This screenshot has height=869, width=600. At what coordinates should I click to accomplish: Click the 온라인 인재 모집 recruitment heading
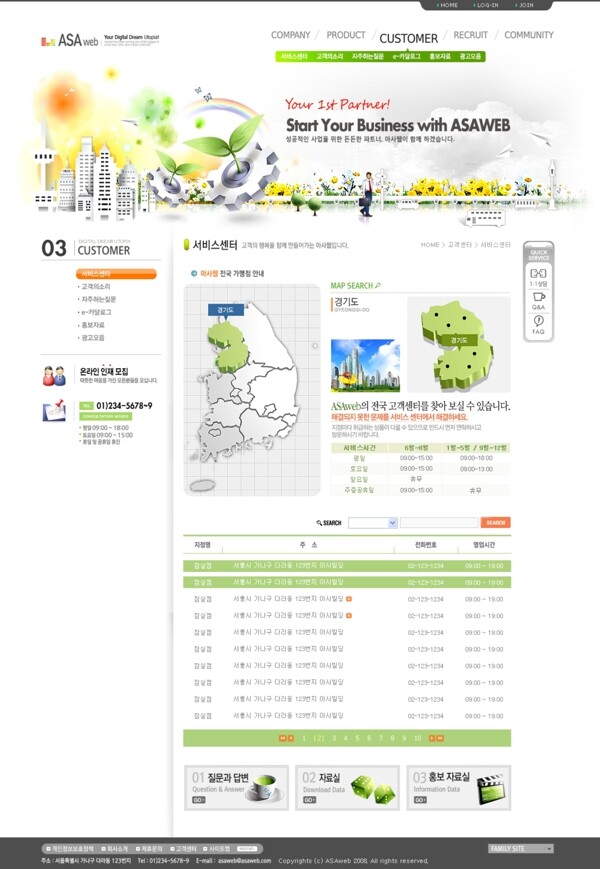click(x=104, y=371)
